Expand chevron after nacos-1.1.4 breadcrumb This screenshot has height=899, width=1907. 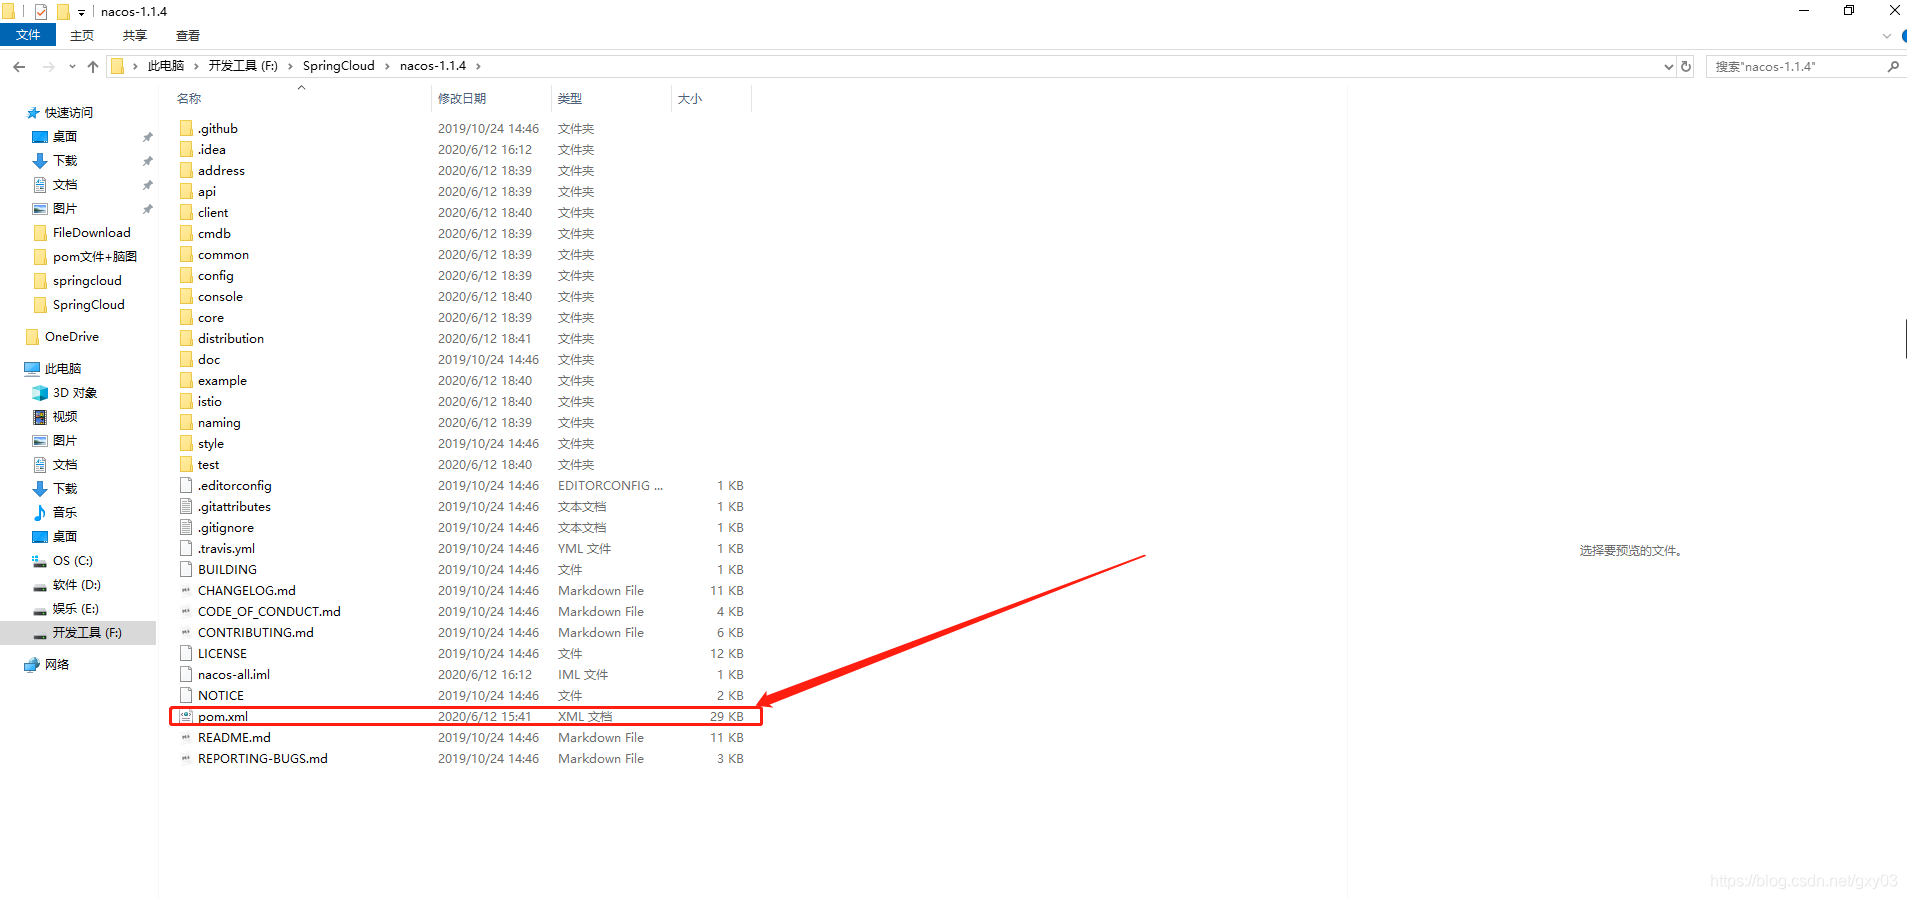478,66
